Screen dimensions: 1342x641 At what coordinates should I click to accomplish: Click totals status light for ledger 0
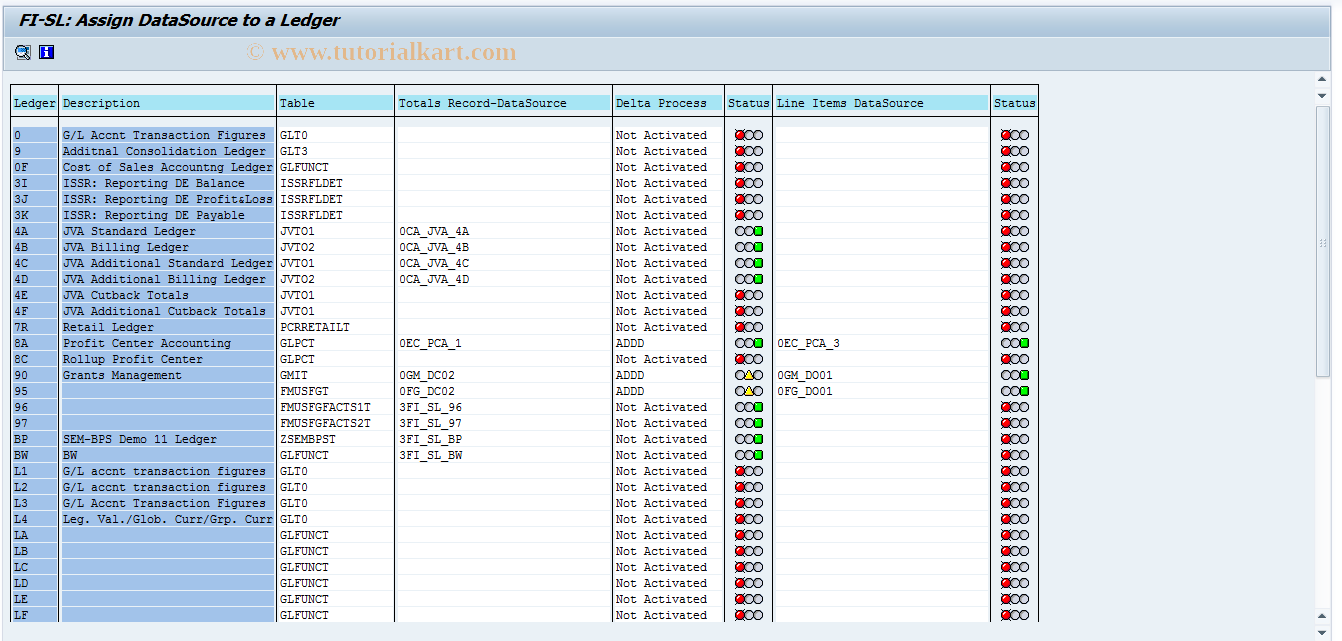pos(749,135)
